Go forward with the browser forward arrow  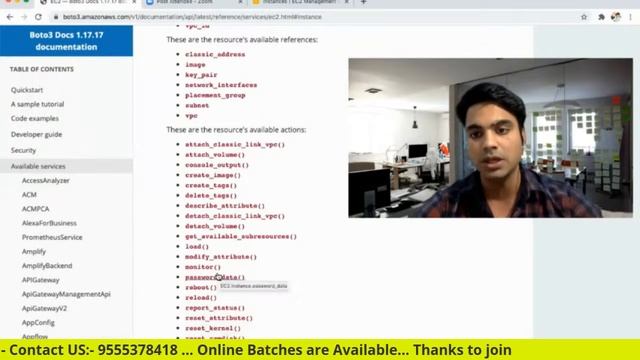24,17
